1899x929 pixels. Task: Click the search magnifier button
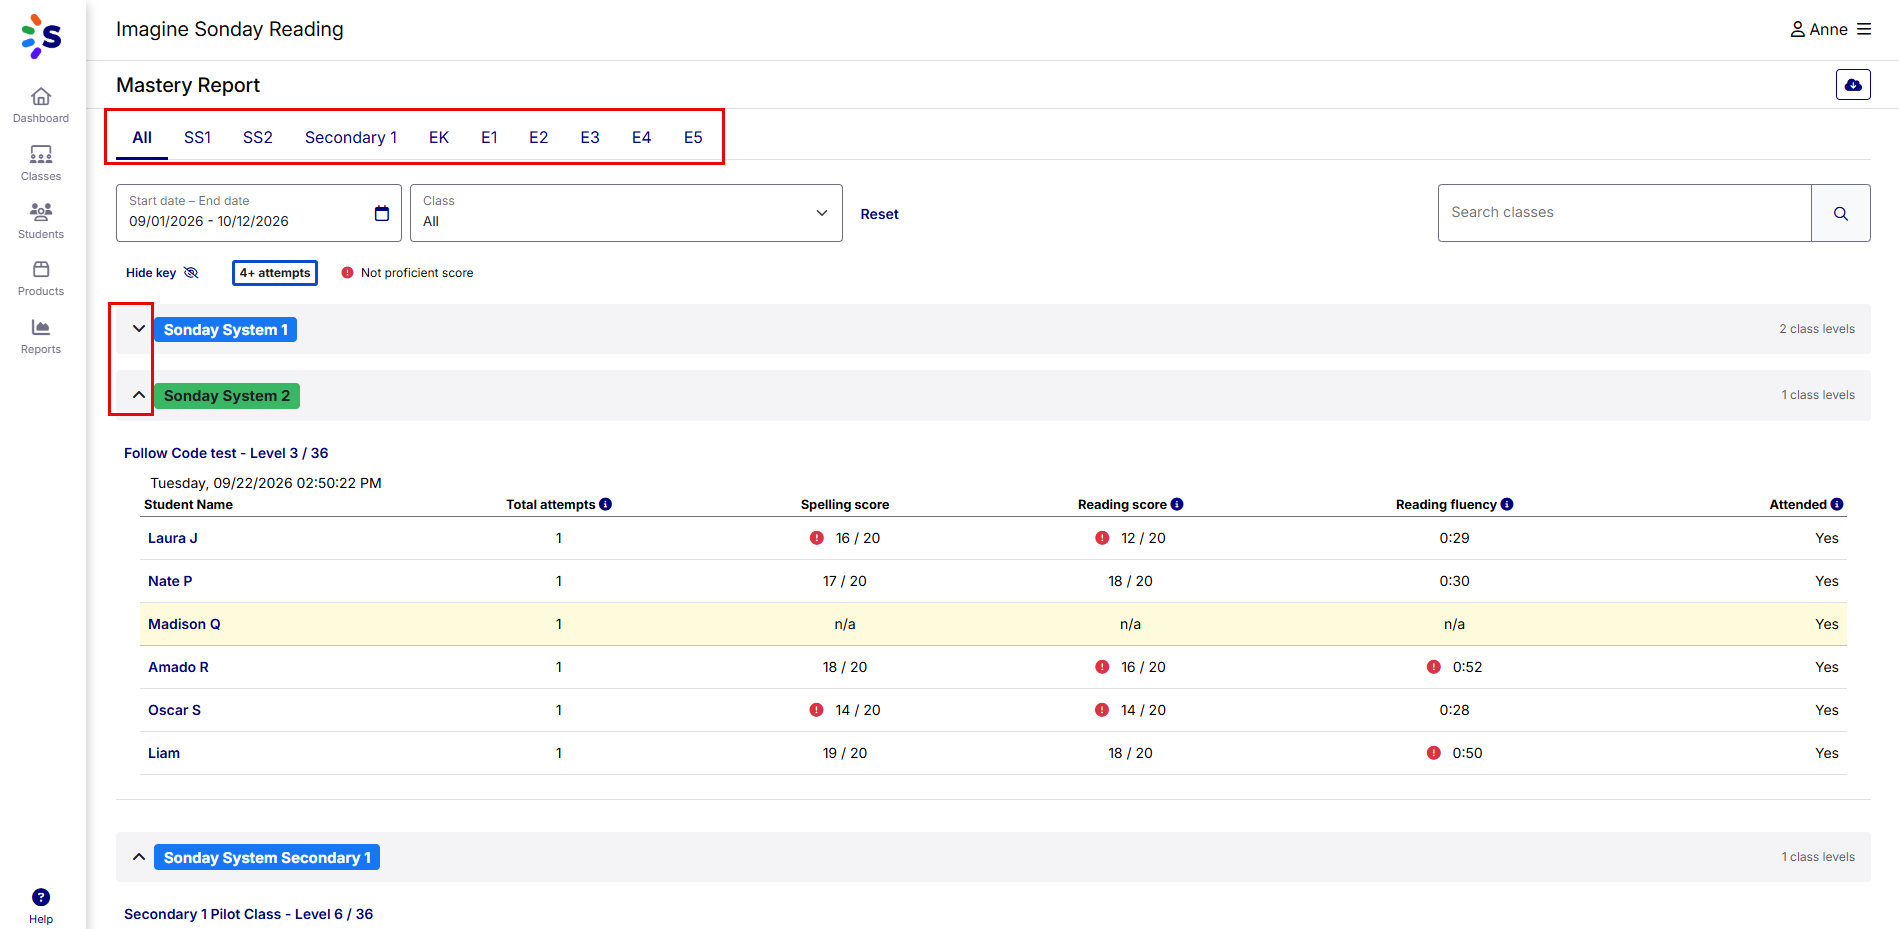[1841, 213]
